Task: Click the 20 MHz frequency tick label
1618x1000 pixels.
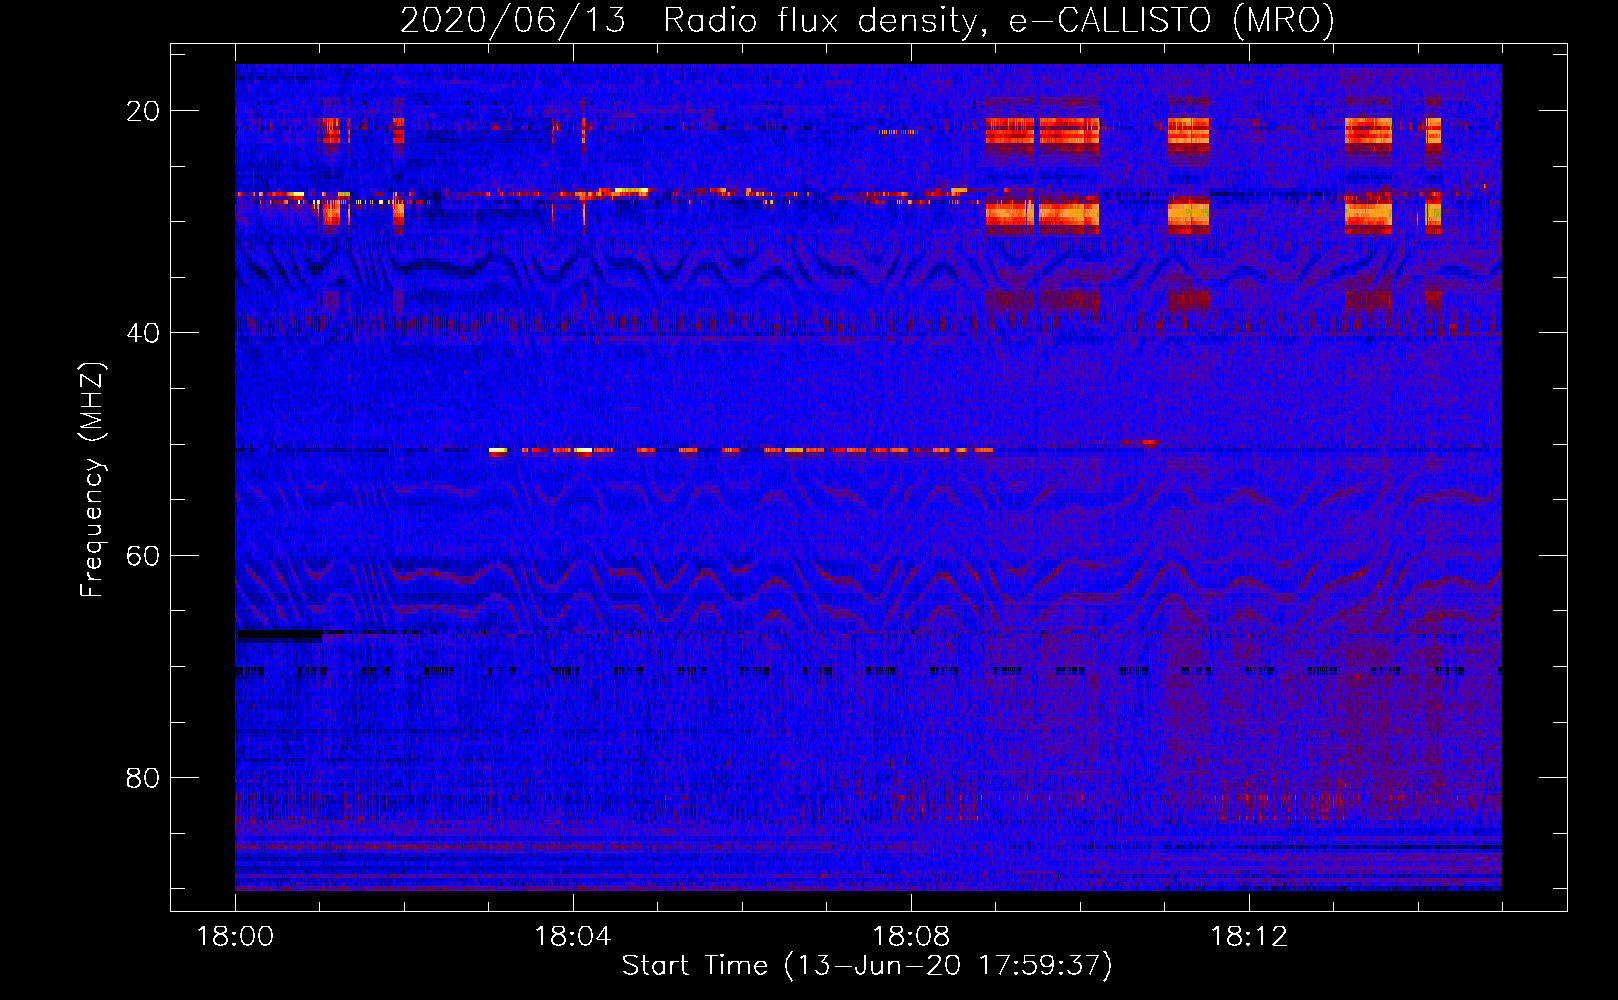Action: (x=143, y=111)
